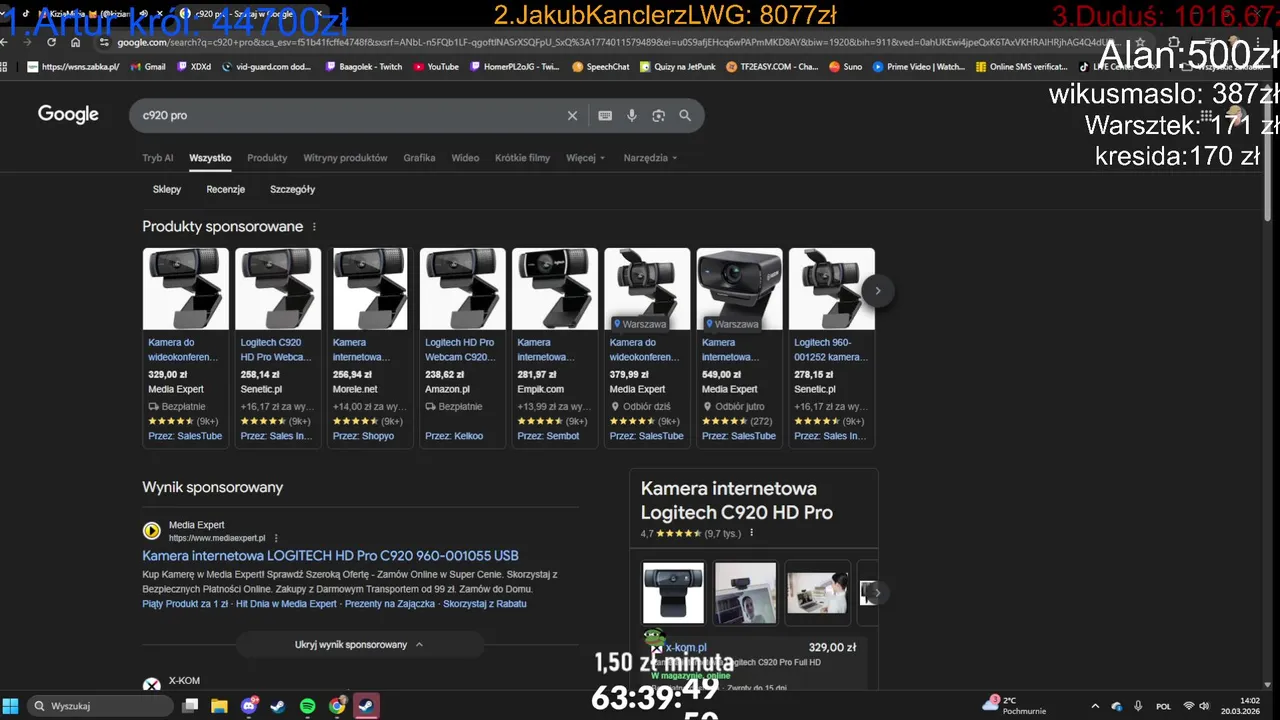Switch to the Grafika tab
Screen dimensions: 1280x720
point(419,158)
